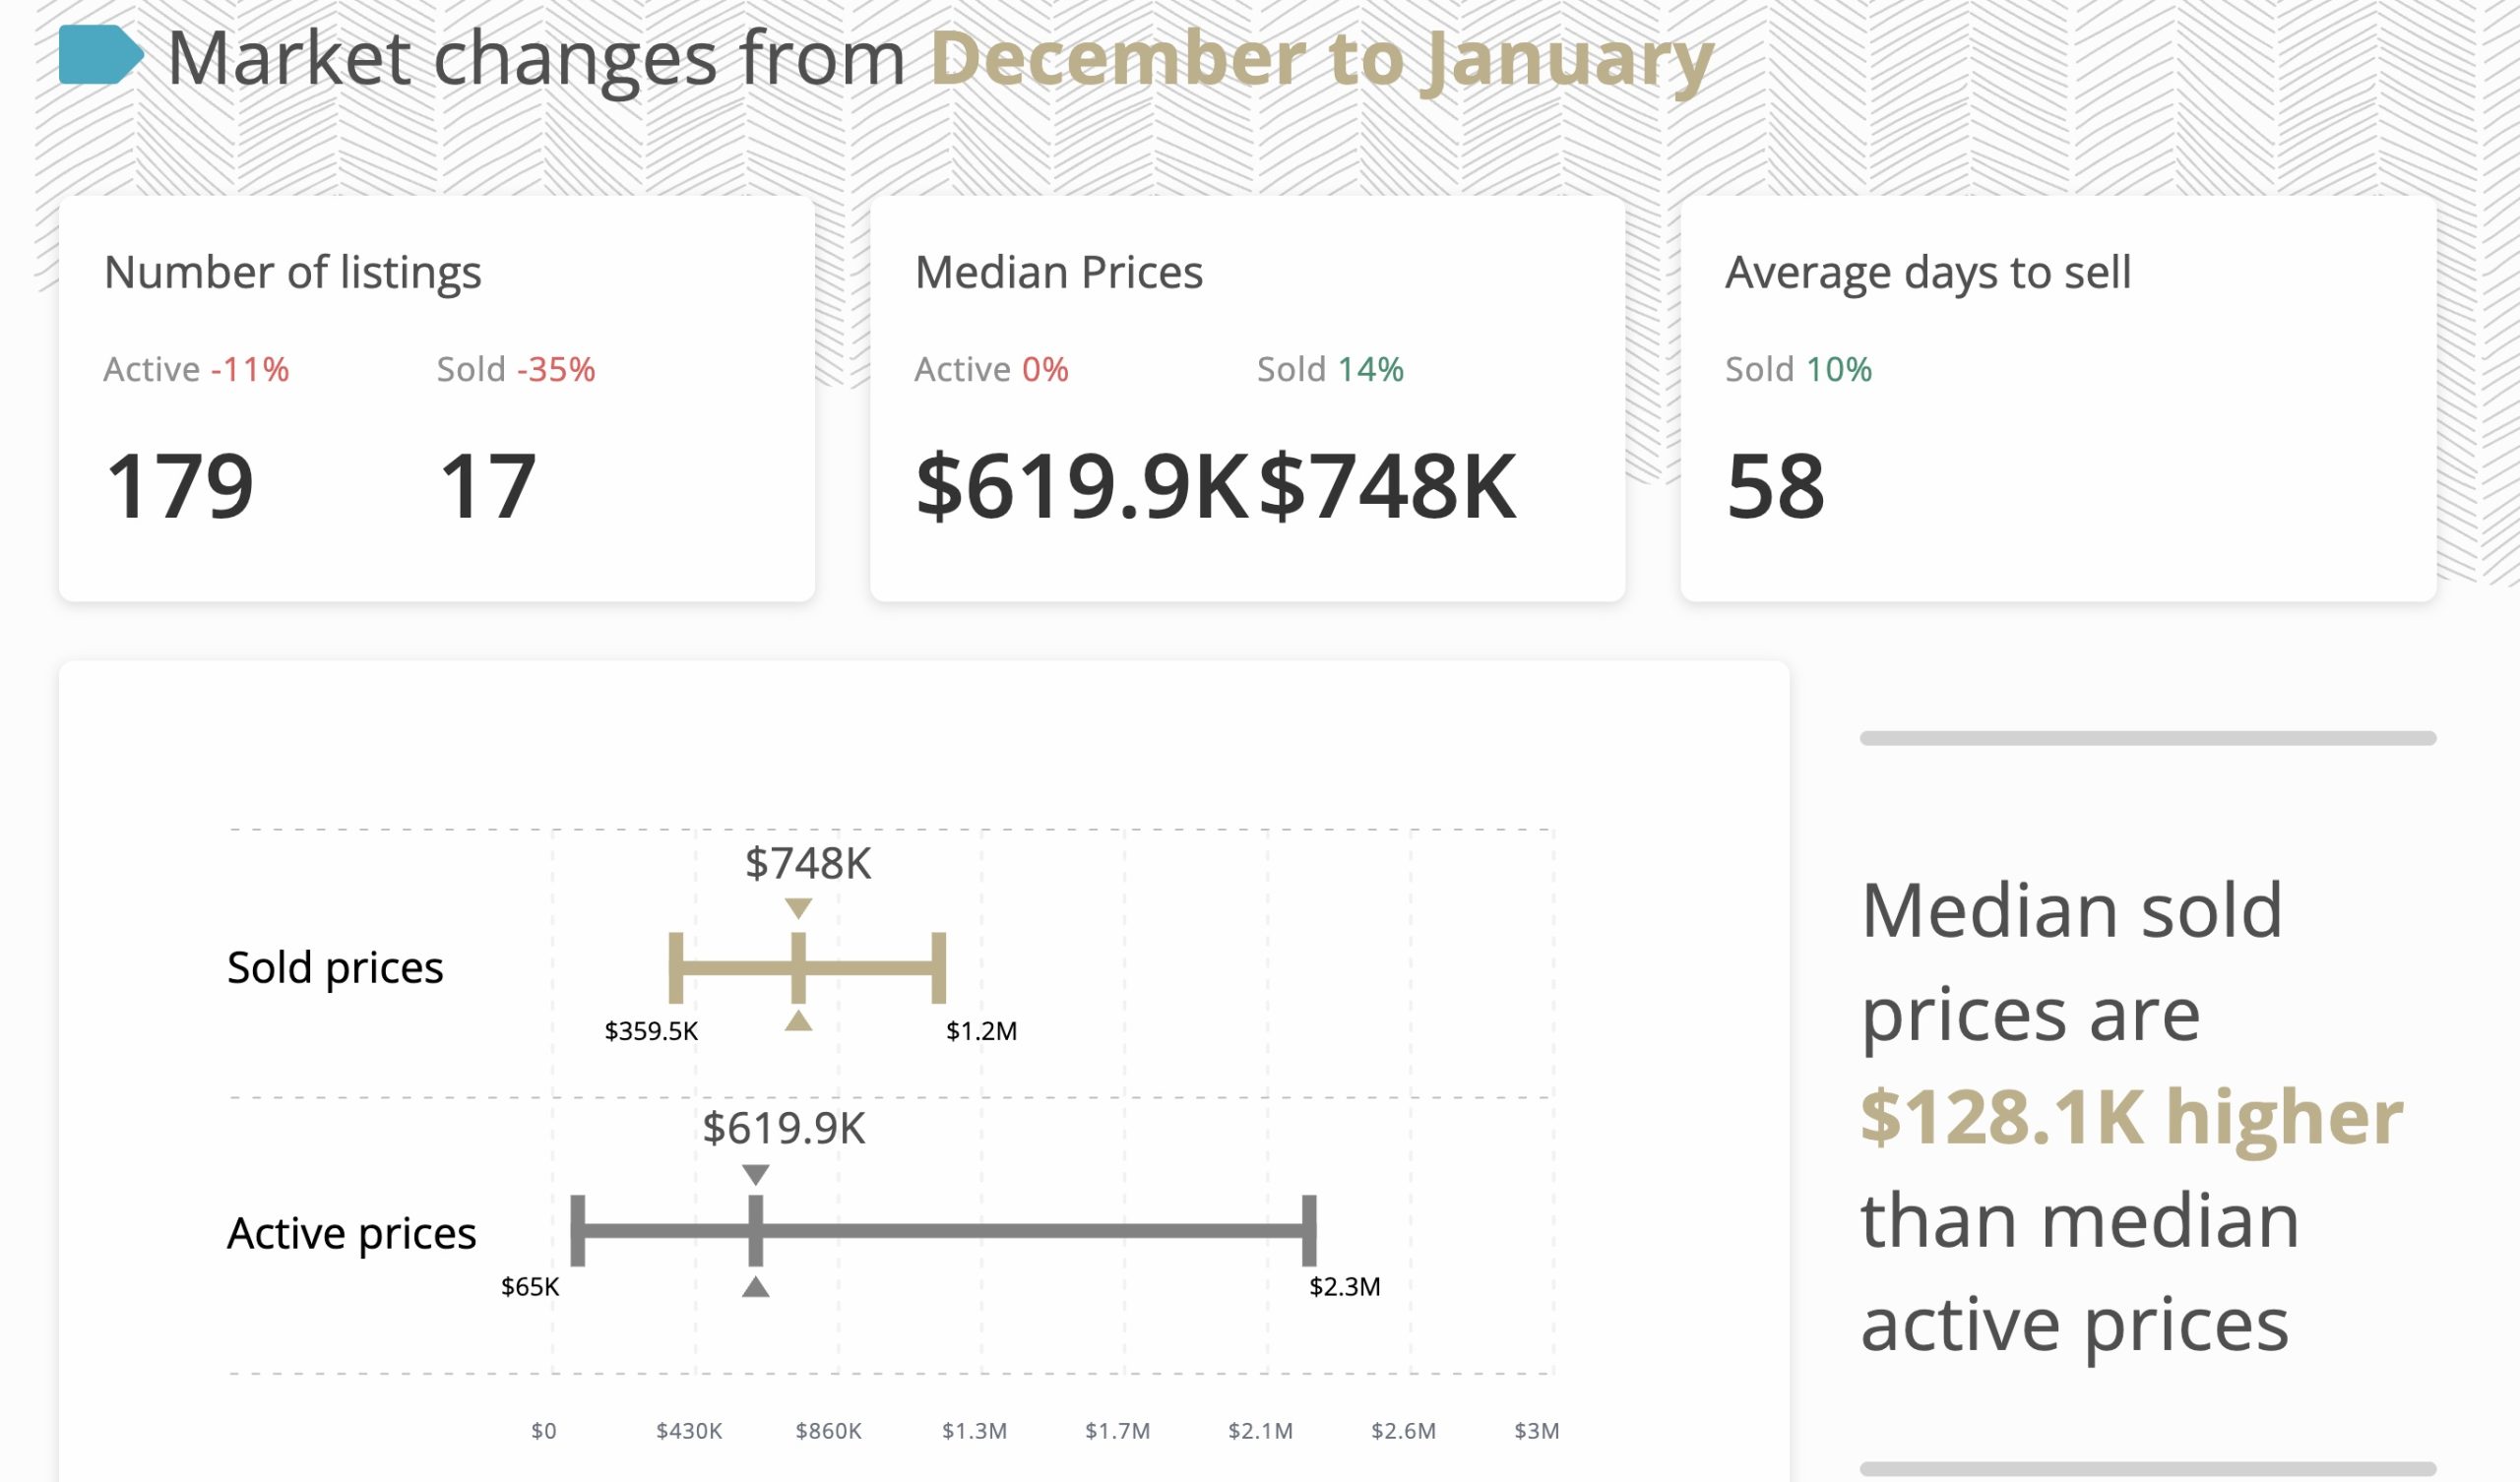Select the $65K minimum cap on active prices
The image size is (2520, 1482).
pyautogui.click(x=578, y=1230)
